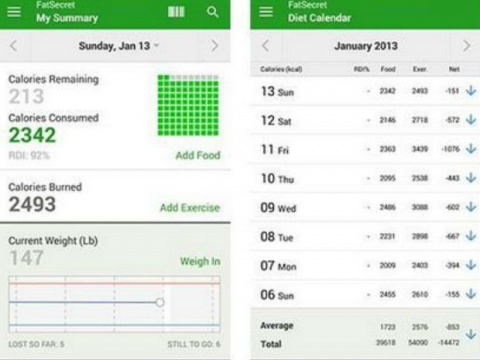Go to previous day arrow
Viewport: 480px width, 360px height.
coord(14,46)
